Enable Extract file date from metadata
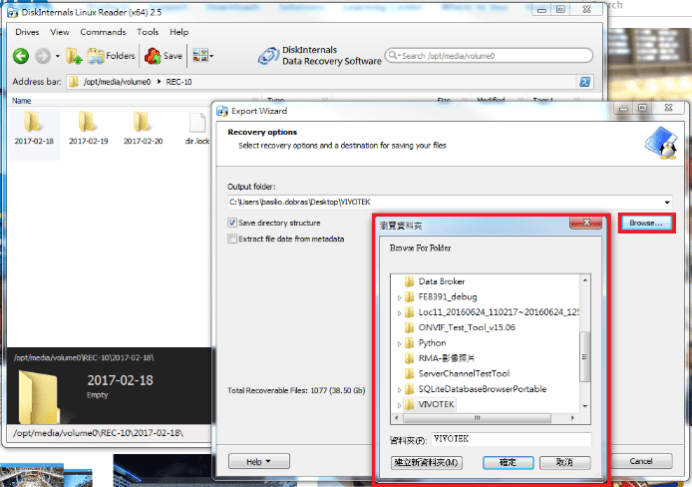The image size is (692, 487). pos(232,239)
